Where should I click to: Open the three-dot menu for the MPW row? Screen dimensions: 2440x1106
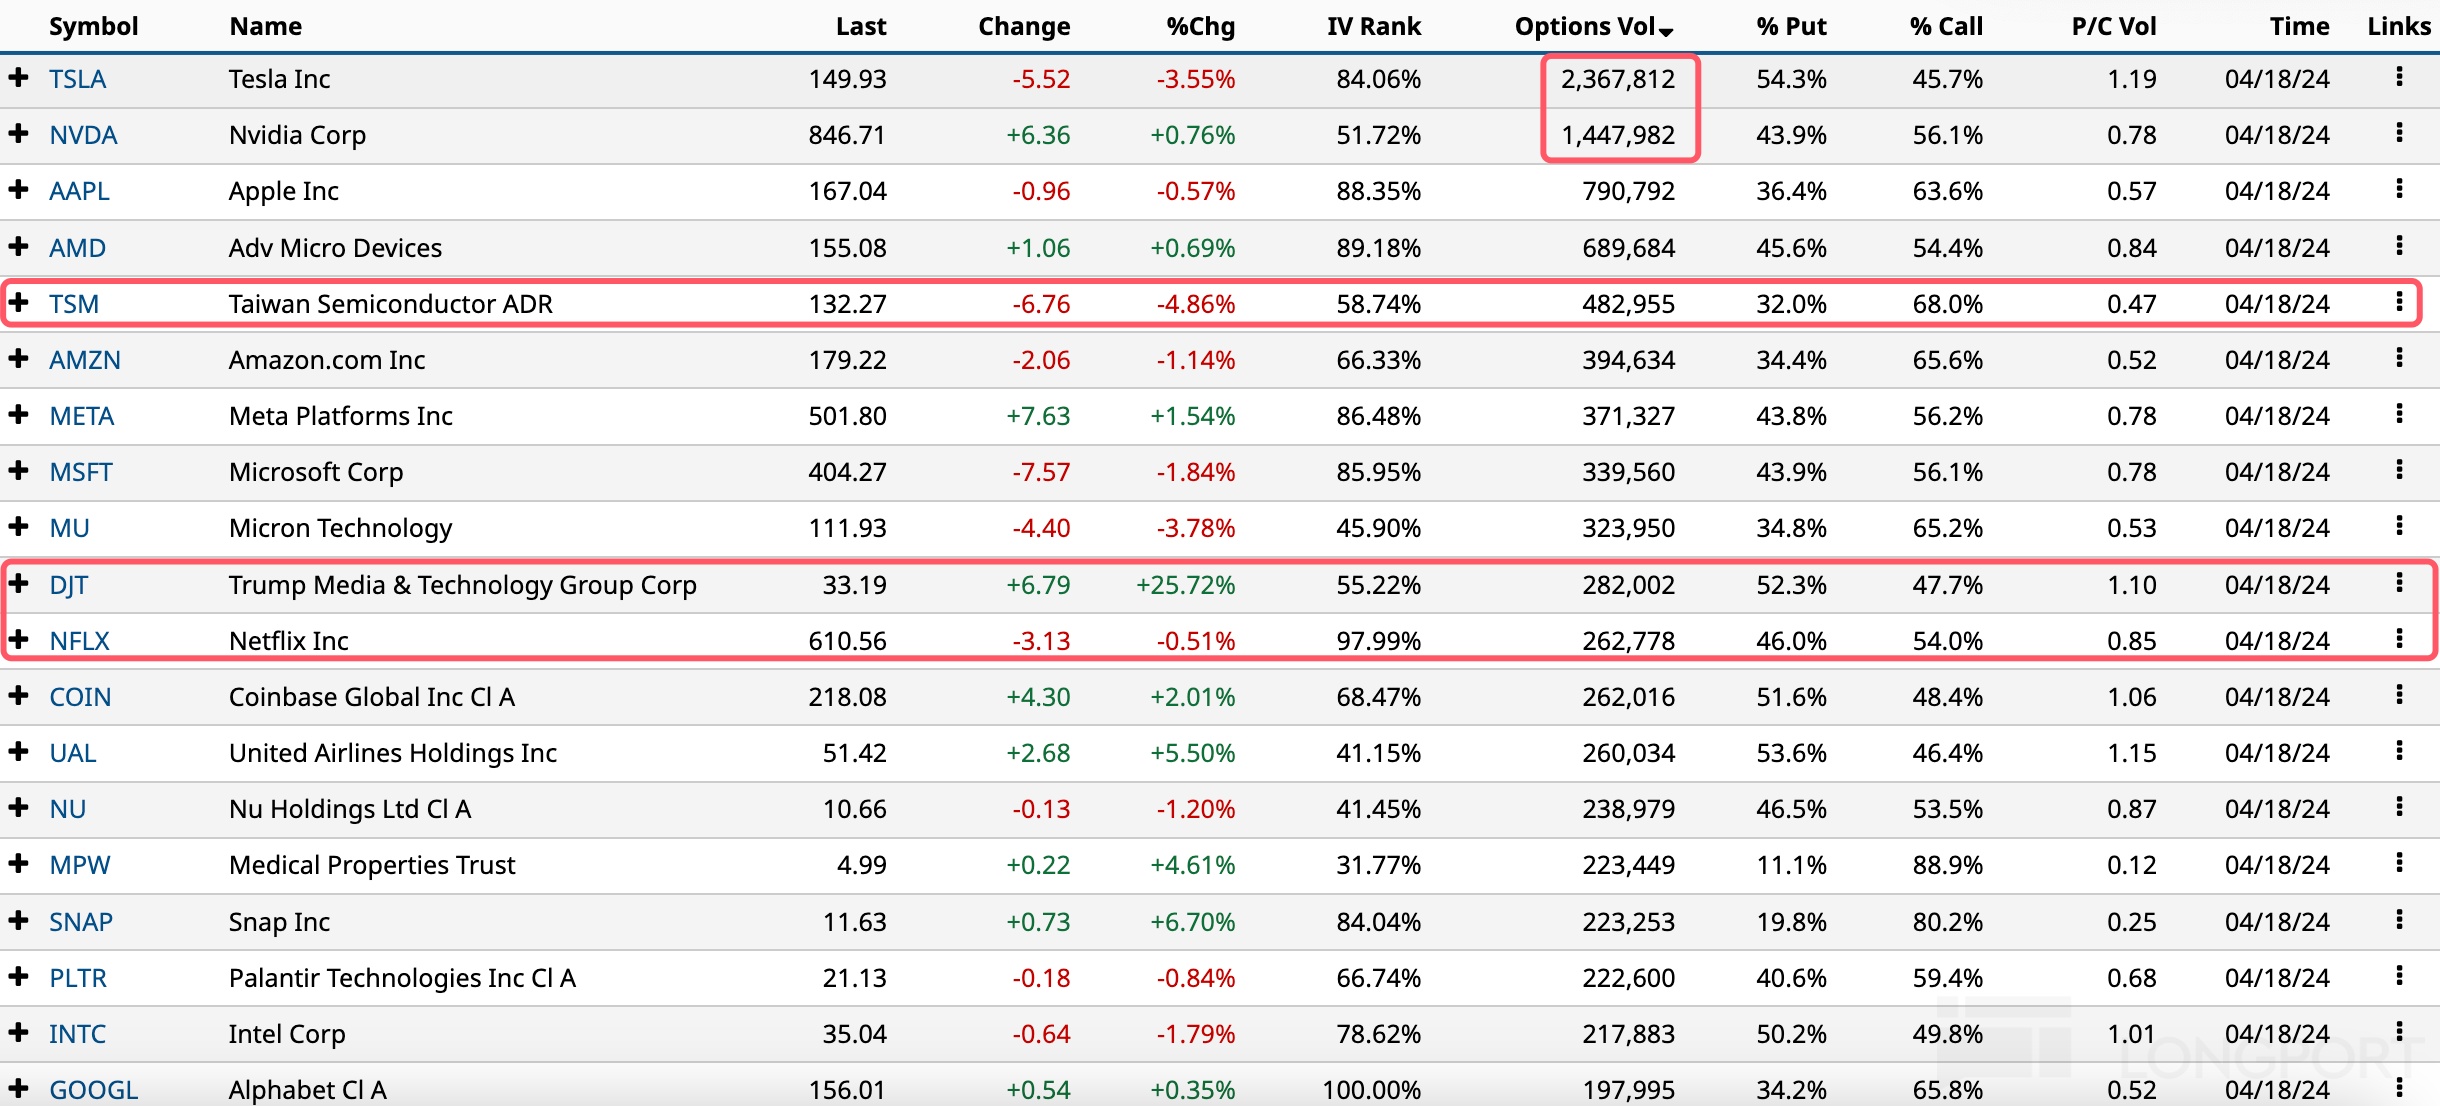tap(2399, 863)
